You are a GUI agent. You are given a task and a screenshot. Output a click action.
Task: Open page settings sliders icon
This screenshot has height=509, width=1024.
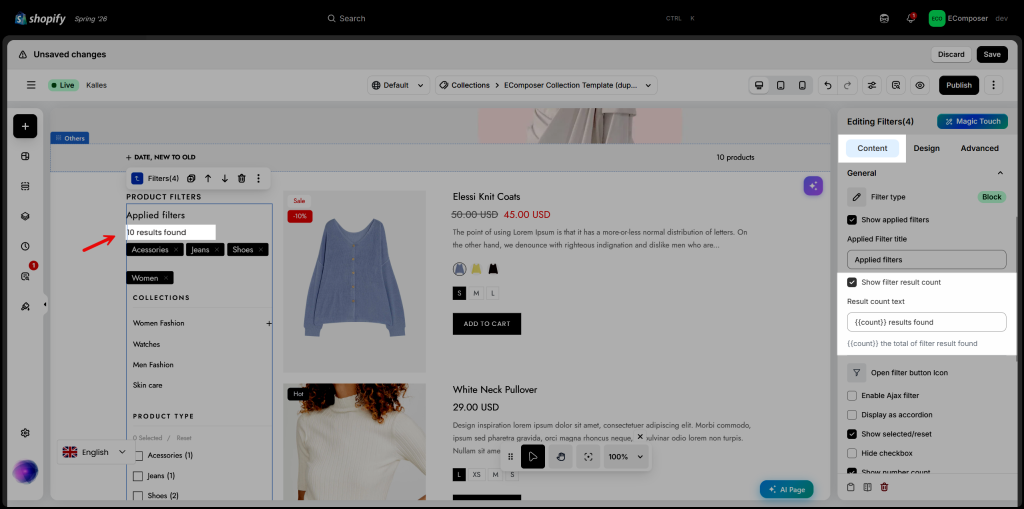click(872, 85)
